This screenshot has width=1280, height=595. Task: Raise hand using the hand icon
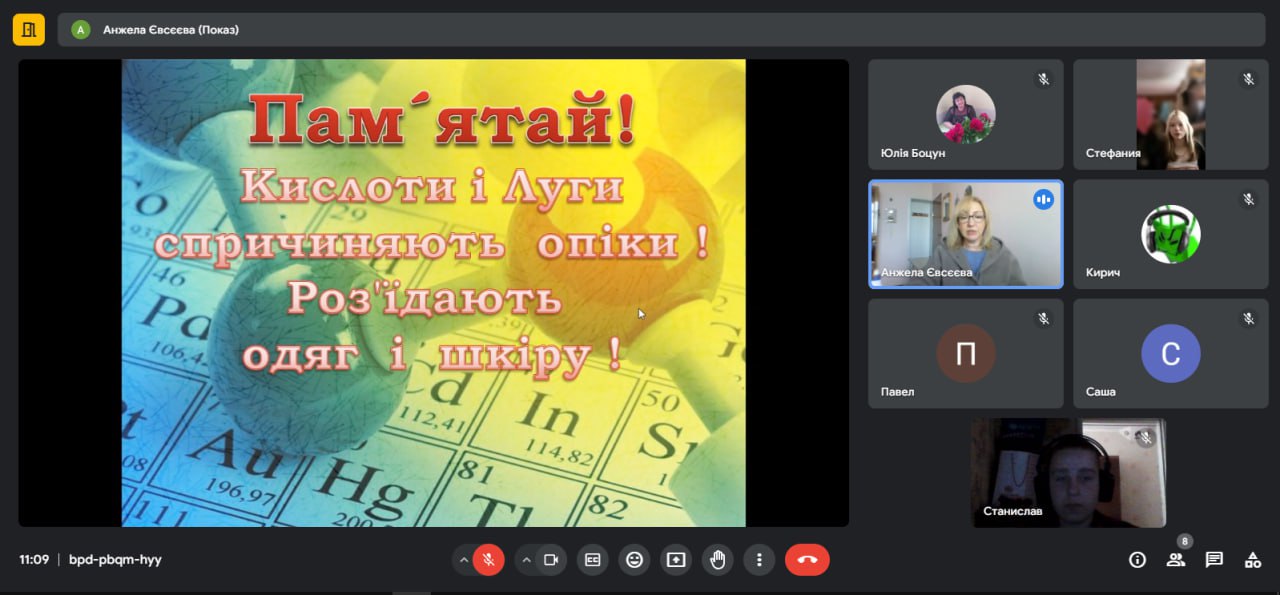pos(717,560)
